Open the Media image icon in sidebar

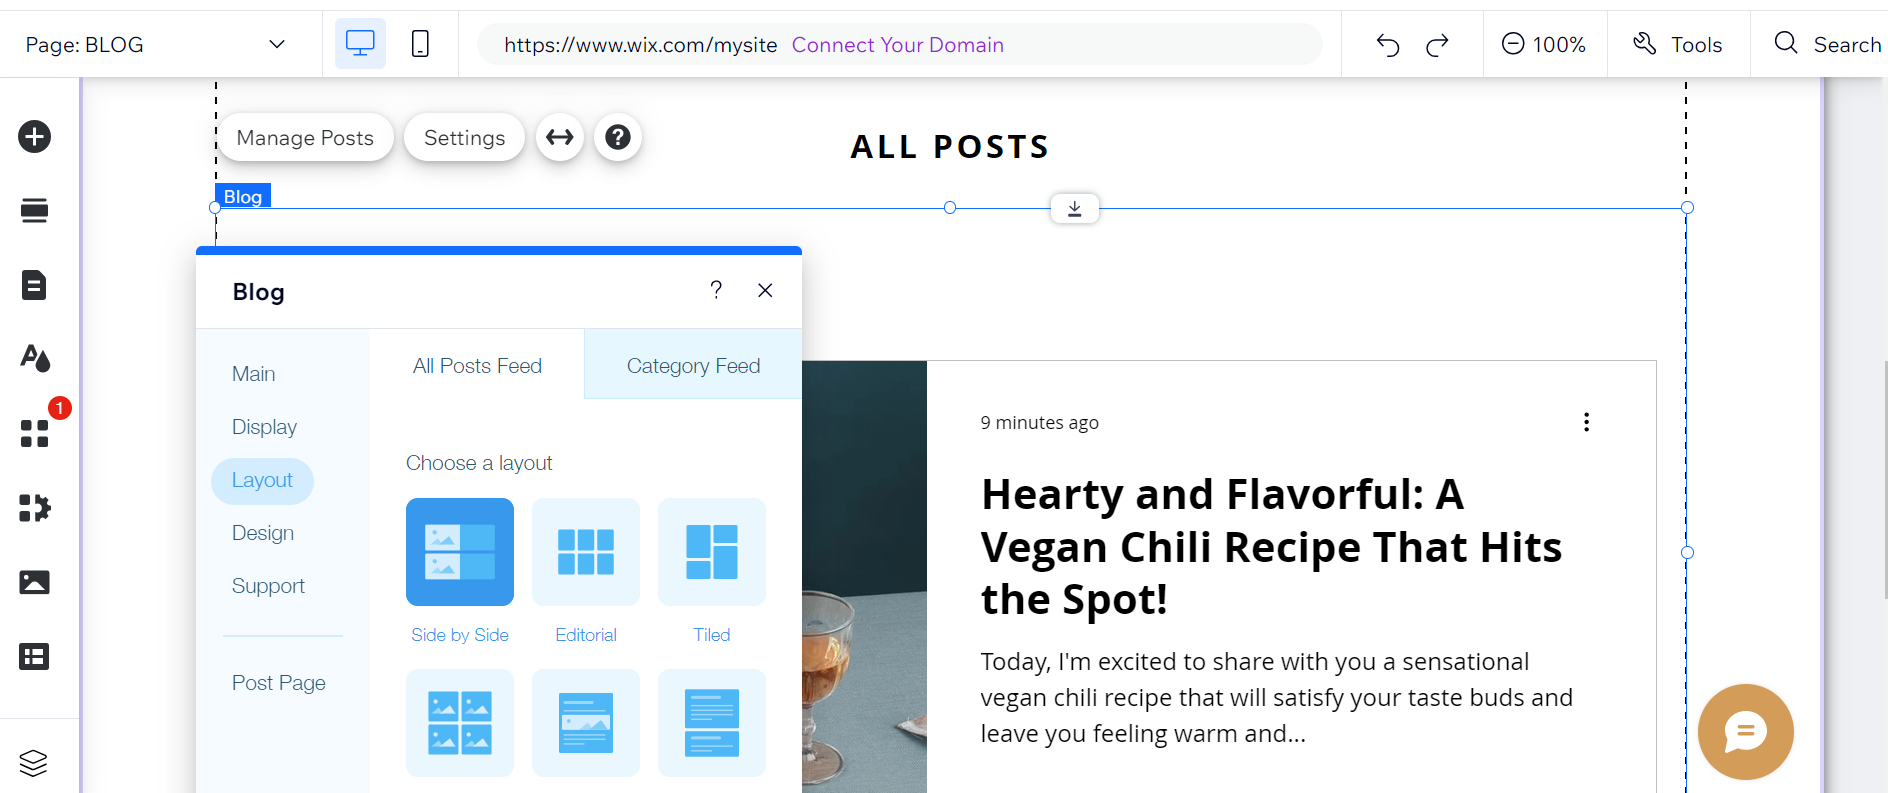(35, 582)
